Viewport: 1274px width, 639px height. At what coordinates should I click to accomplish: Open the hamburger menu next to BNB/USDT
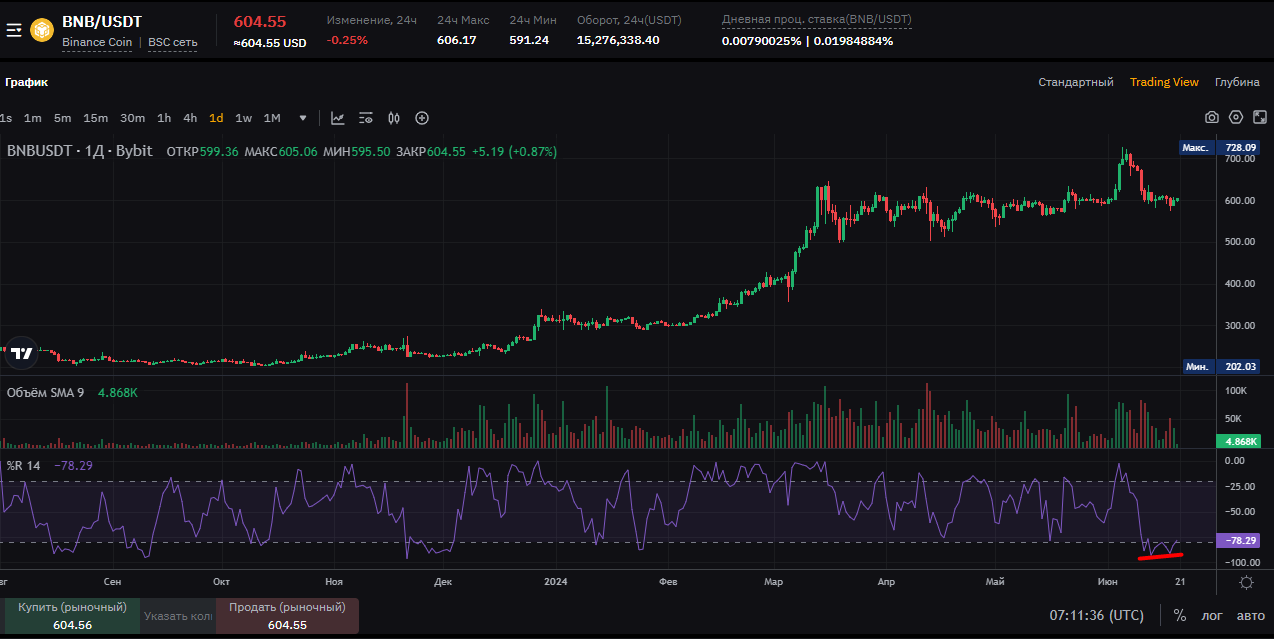click(x=14, y=30)
